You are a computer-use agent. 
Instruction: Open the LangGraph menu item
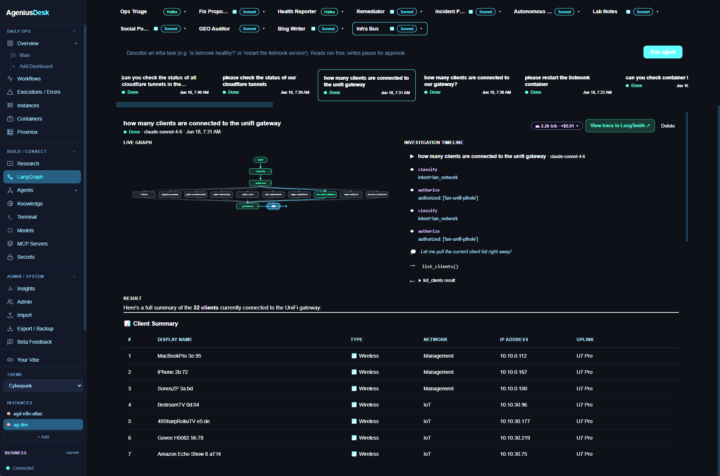coord(42,177)
